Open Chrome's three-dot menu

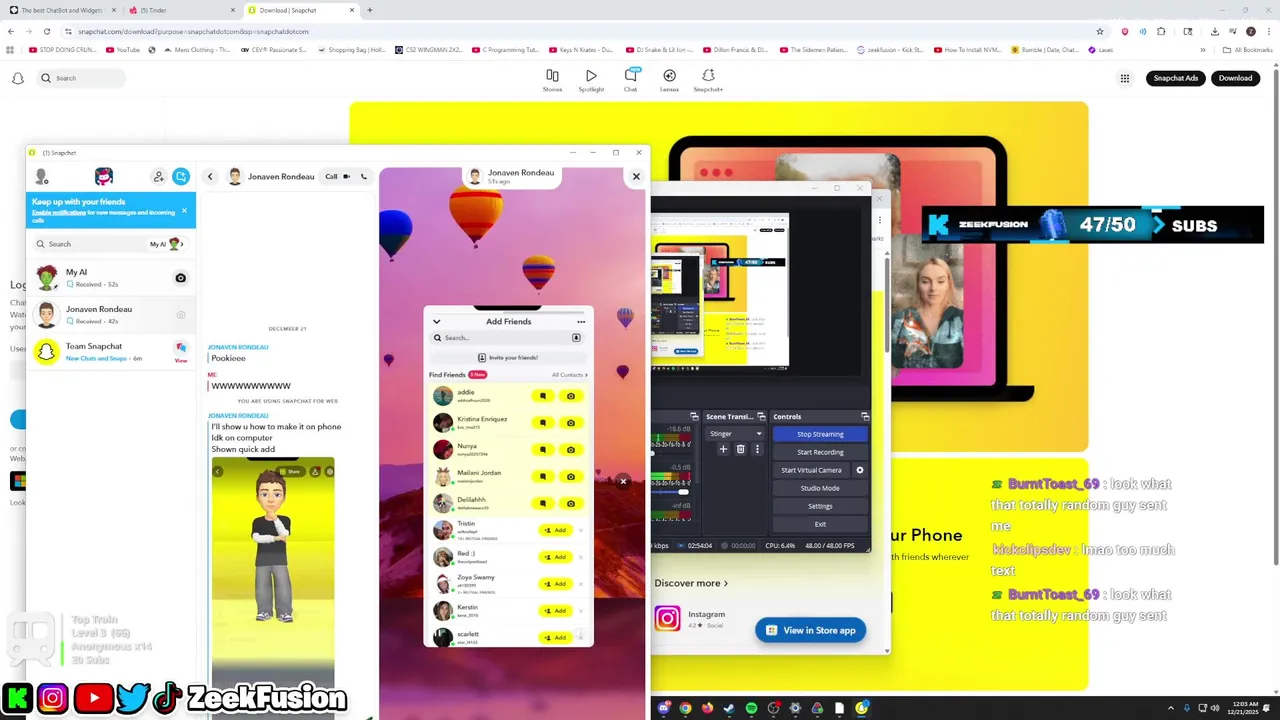pyautogui.click(x=1267, y=31)
